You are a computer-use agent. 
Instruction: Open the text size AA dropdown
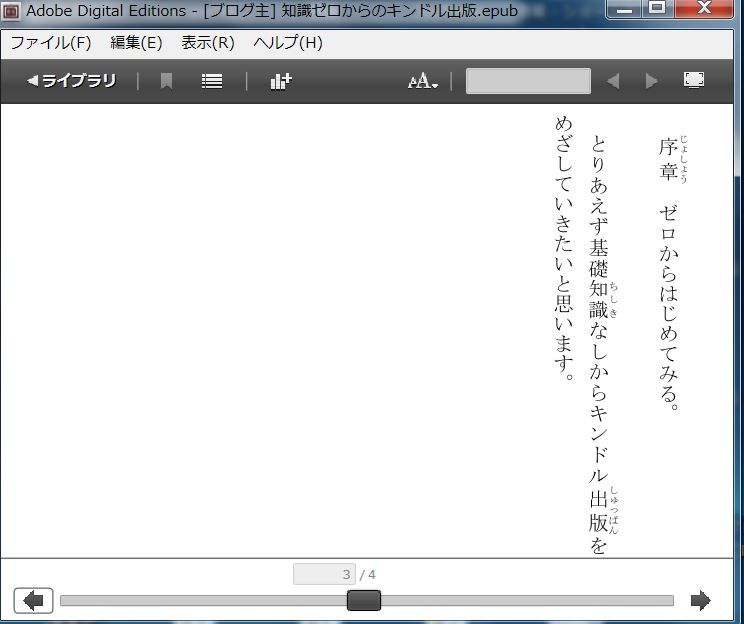click(422, 81)
